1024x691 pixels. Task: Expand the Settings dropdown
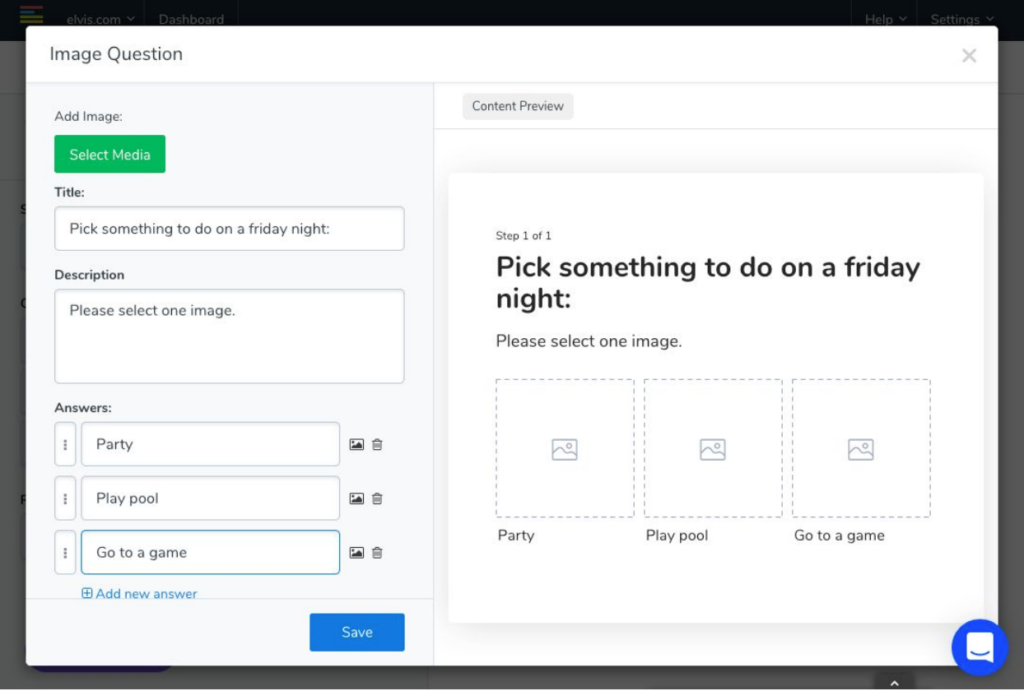[961, 19]
